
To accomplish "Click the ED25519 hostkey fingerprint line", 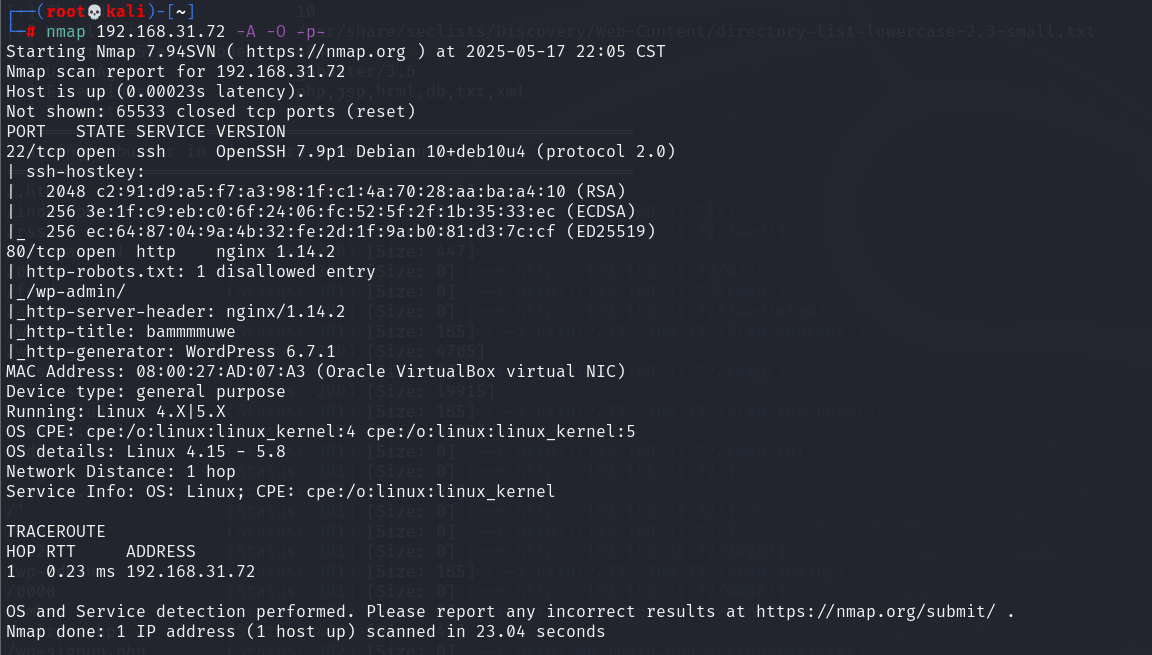I will tap(350, 231).
